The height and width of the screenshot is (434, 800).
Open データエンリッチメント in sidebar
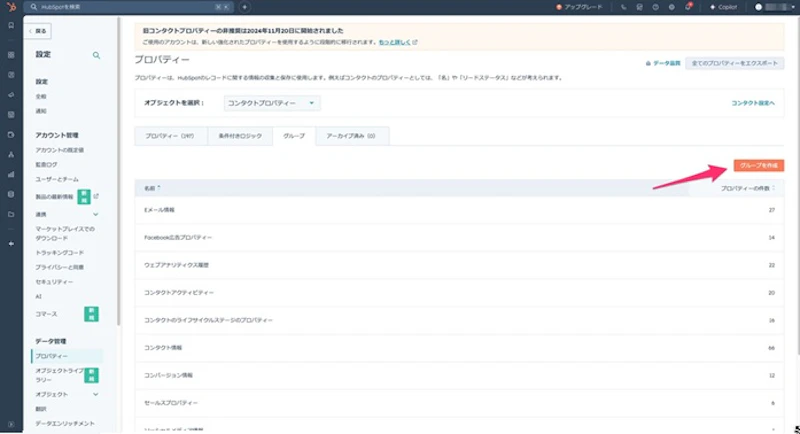(x=65, y=423)
